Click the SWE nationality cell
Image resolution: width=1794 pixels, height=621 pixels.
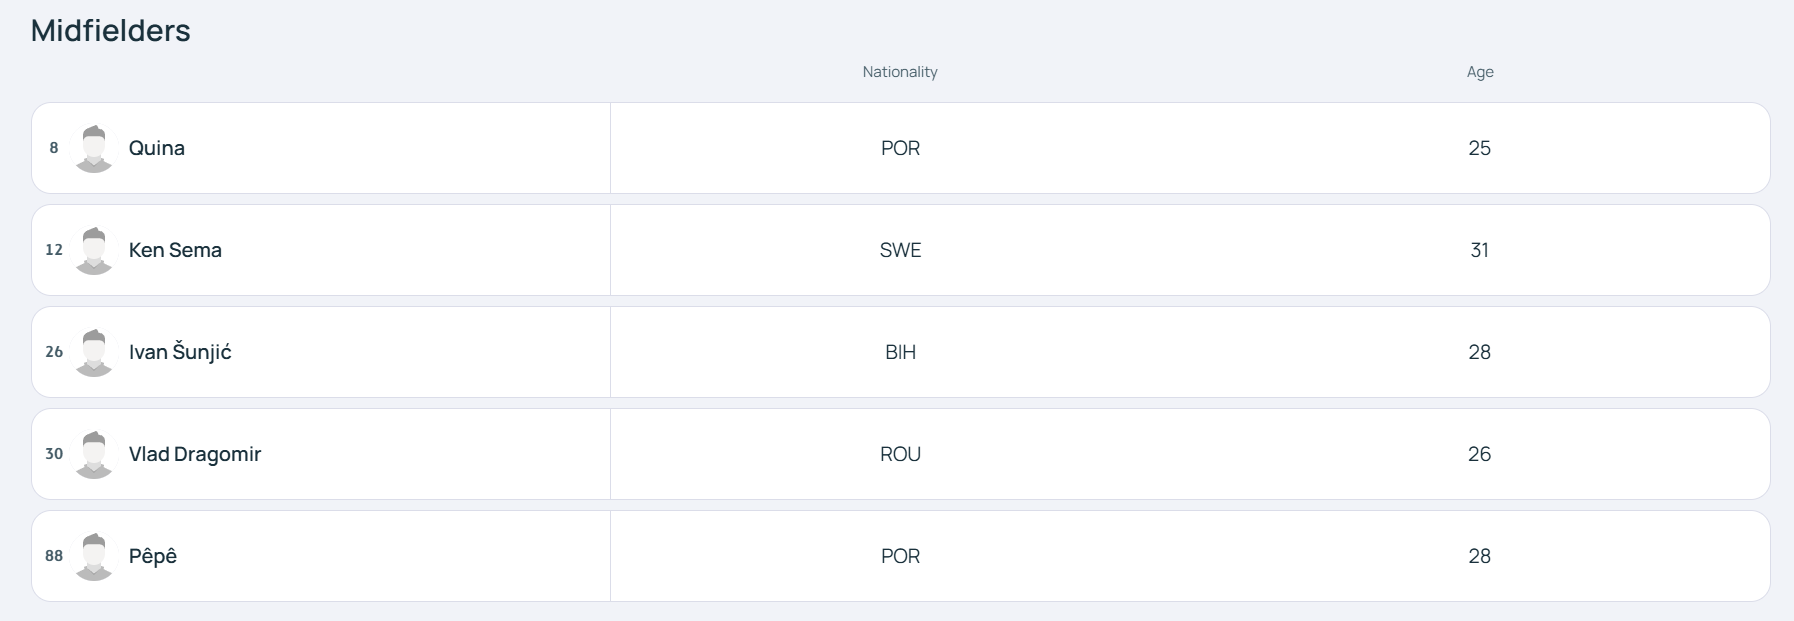900,250
